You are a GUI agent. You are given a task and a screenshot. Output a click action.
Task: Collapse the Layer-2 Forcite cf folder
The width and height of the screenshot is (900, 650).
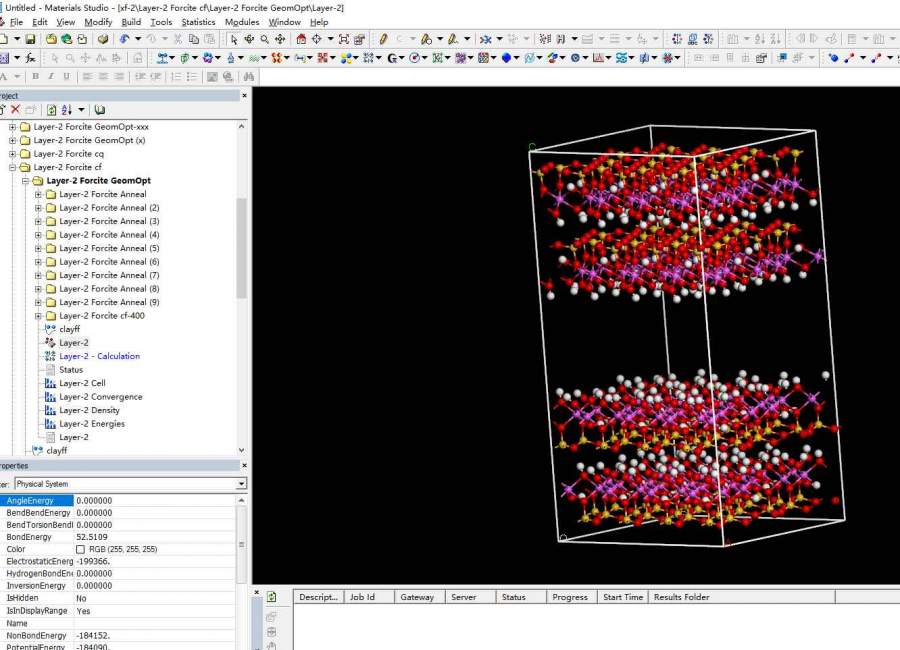[x=12, y=167]
